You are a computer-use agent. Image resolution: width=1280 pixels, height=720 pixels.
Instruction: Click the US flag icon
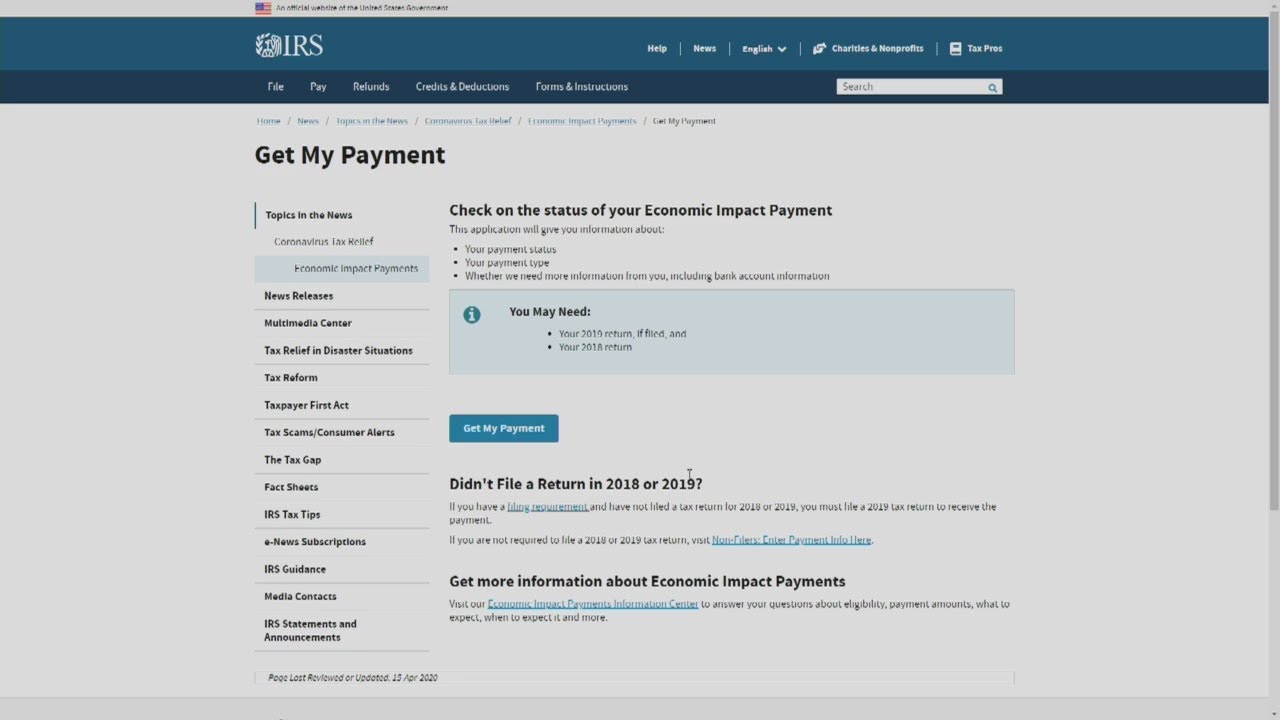(263, 8)
